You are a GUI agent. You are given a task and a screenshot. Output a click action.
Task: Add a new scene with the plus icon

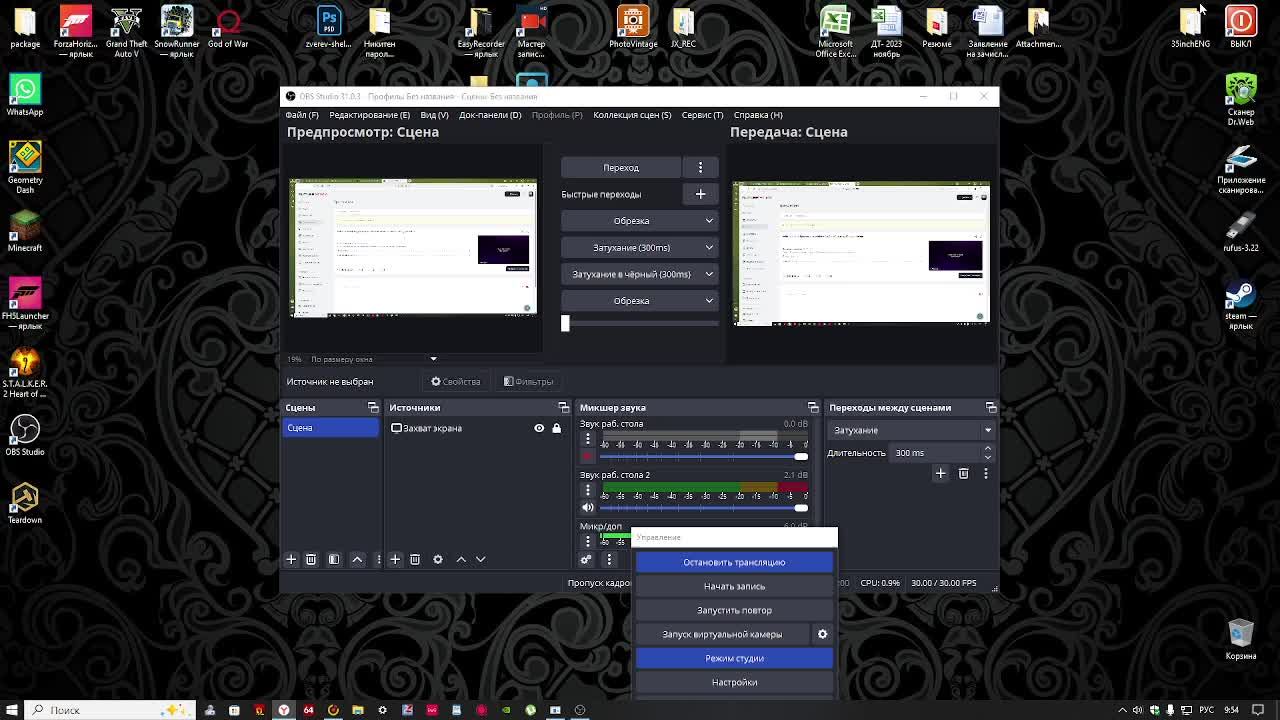291,559
